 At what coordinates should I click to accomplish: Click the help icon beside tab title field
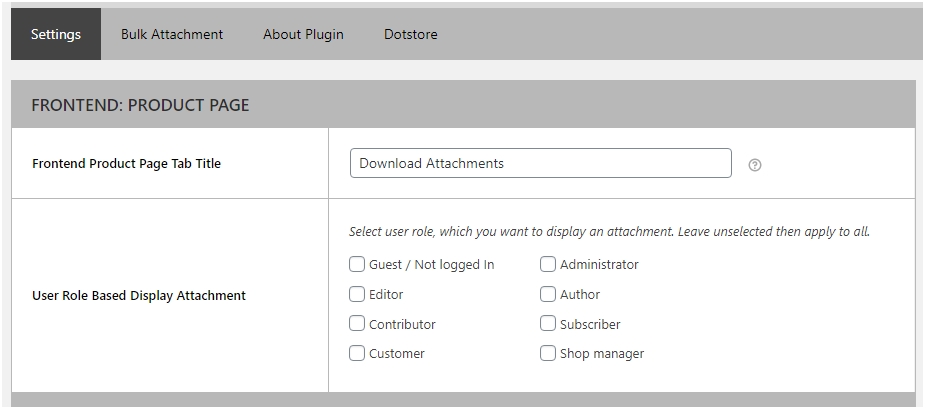point(755,165)
